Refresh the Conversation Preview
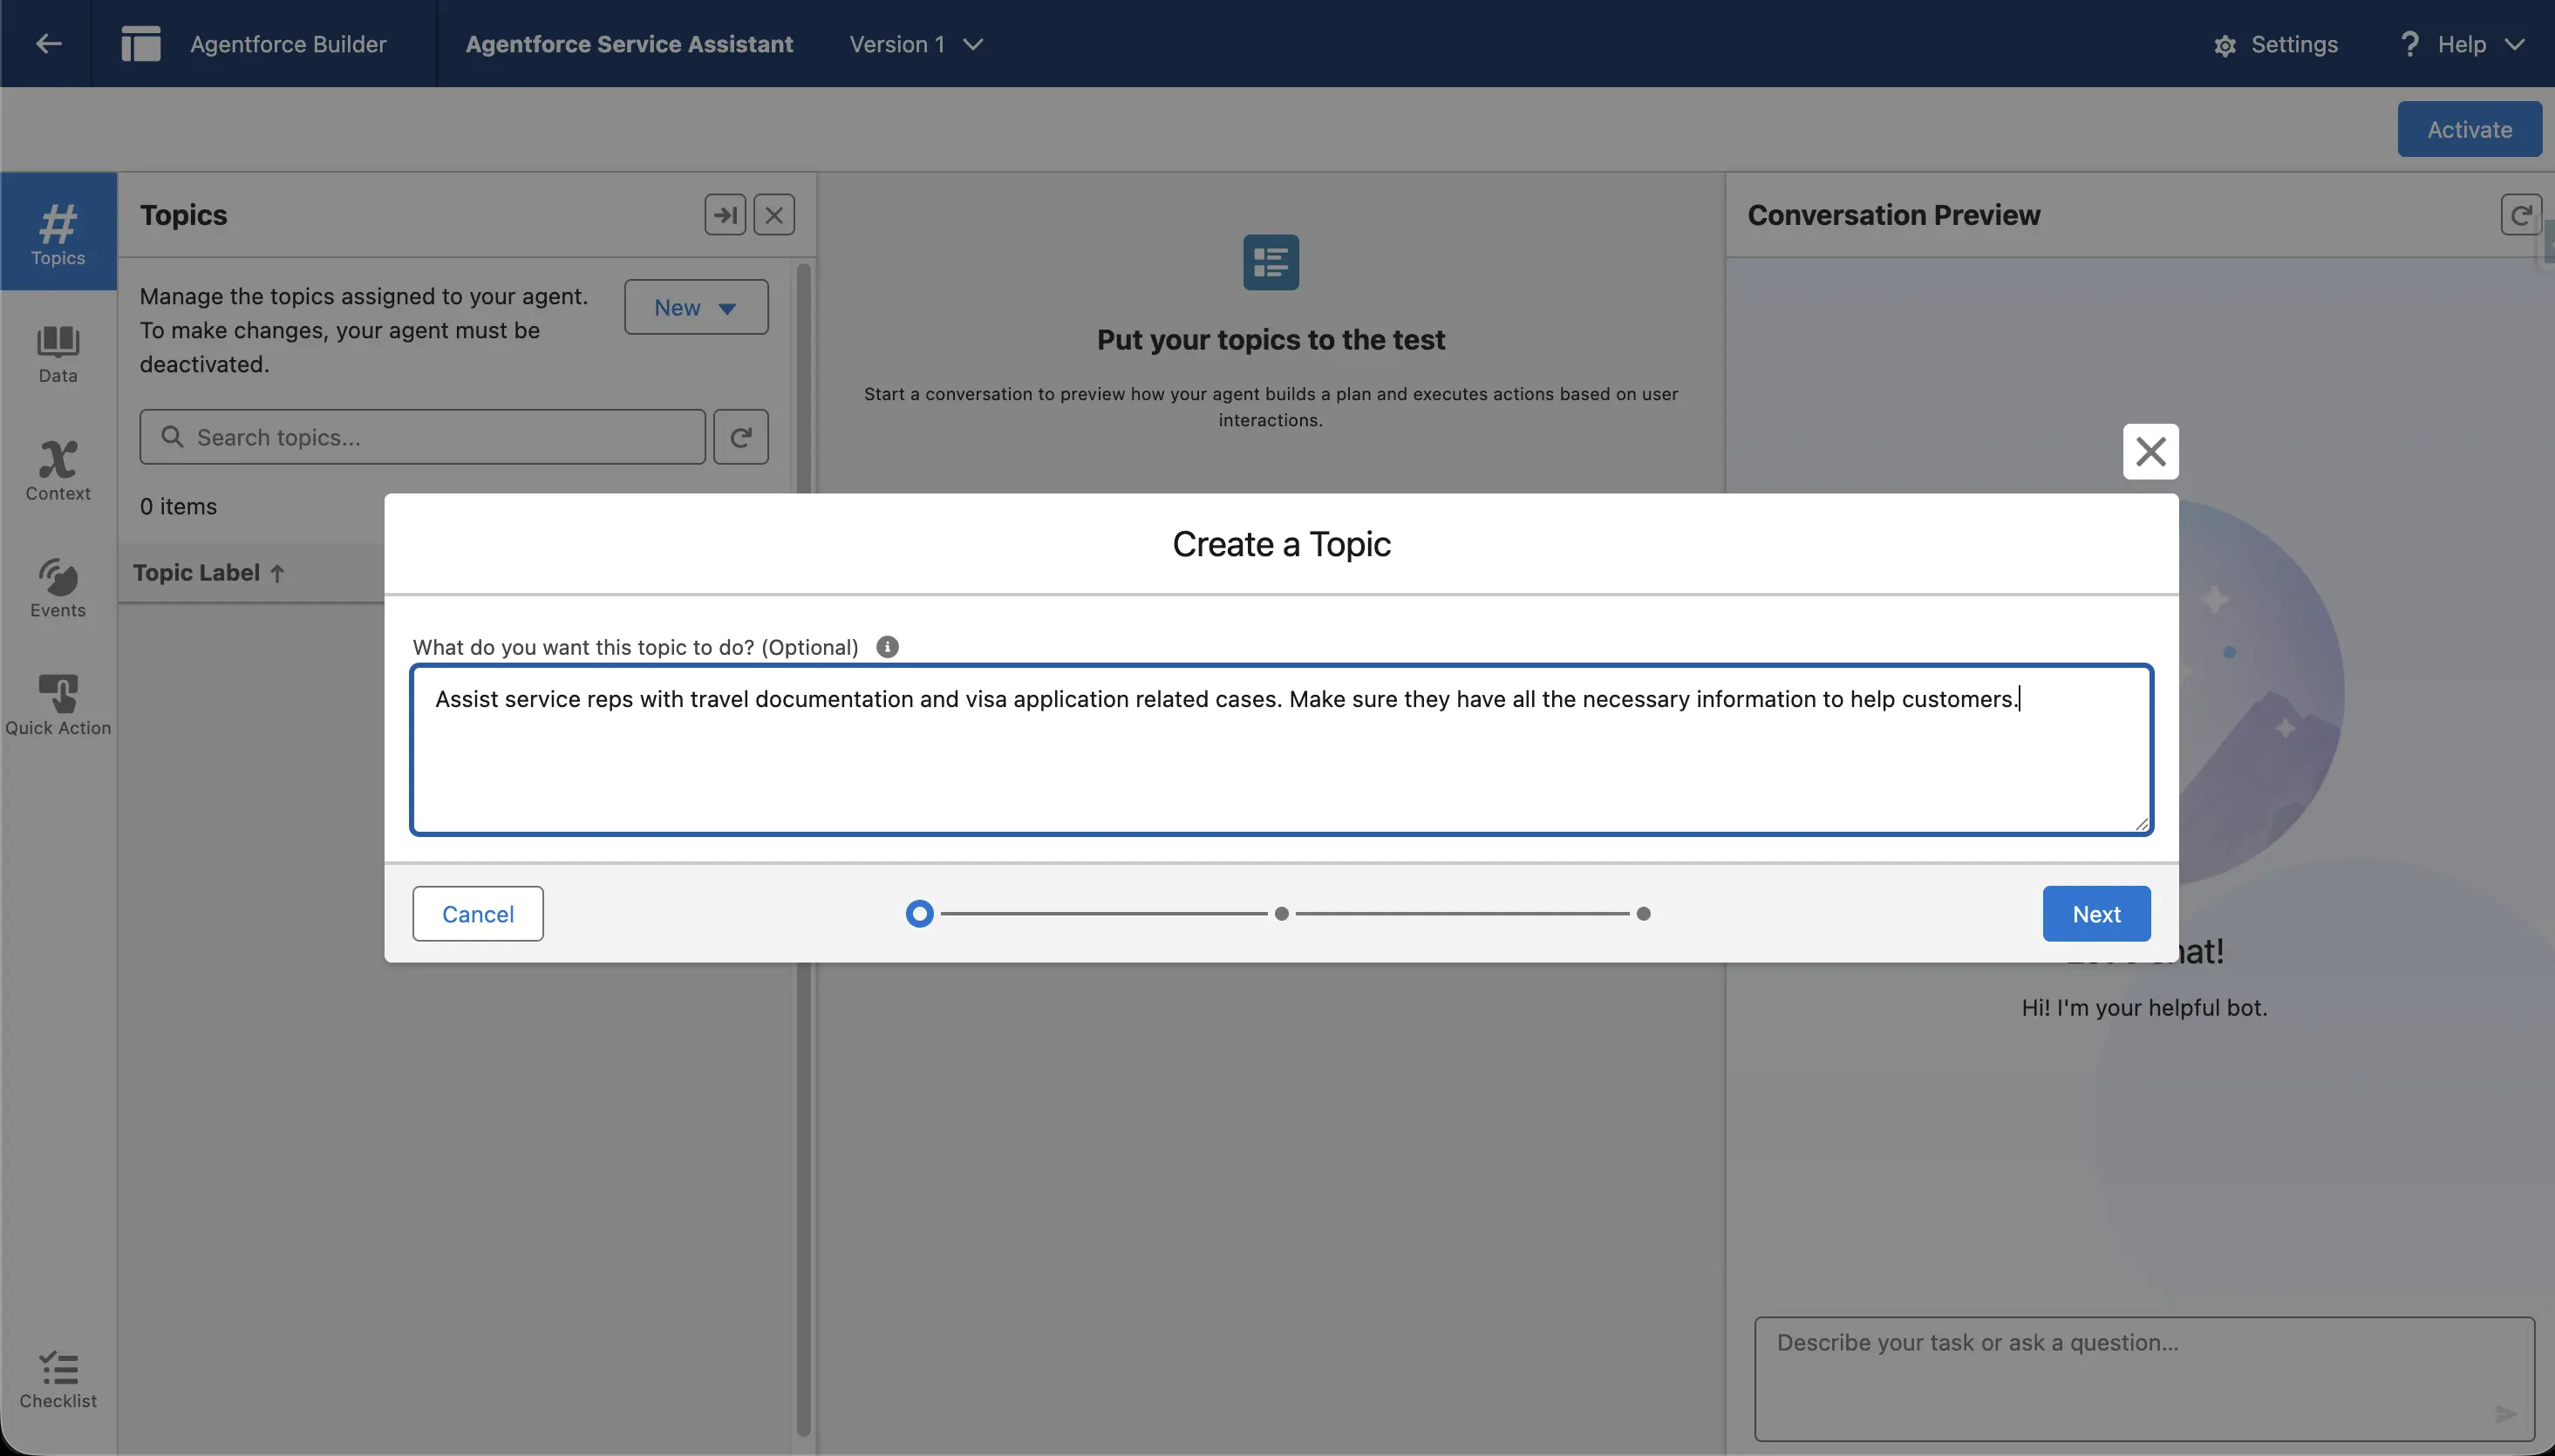Screen dimensions: 2555x1456 [2519, 214]
